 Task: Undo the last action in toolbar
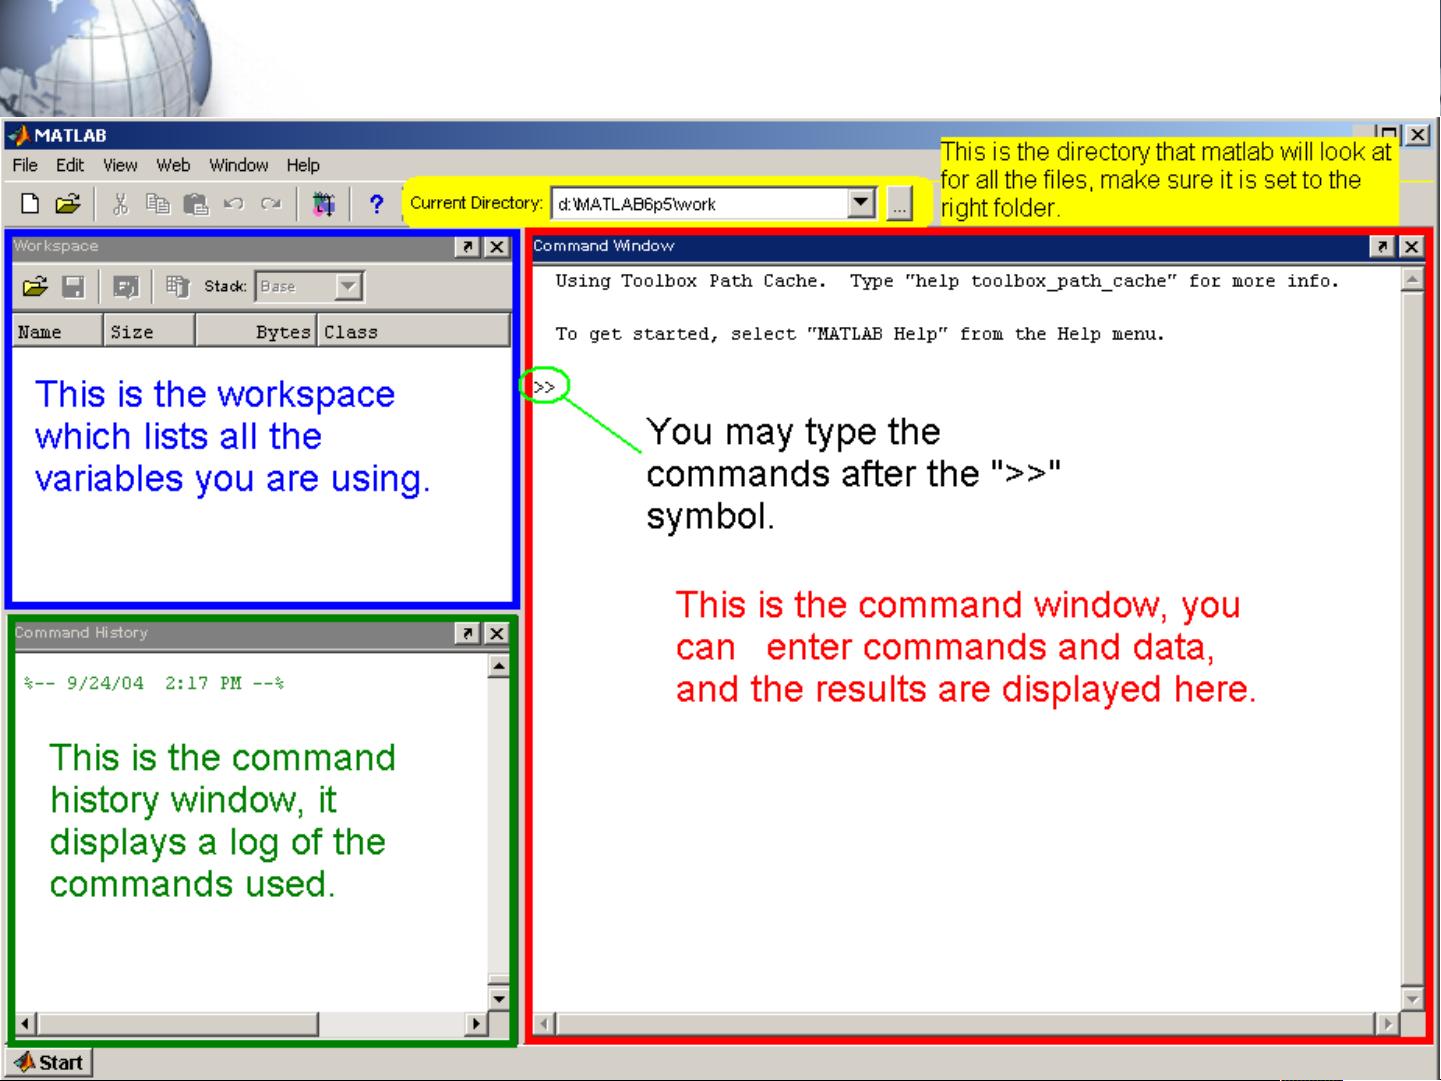[234, 204]
